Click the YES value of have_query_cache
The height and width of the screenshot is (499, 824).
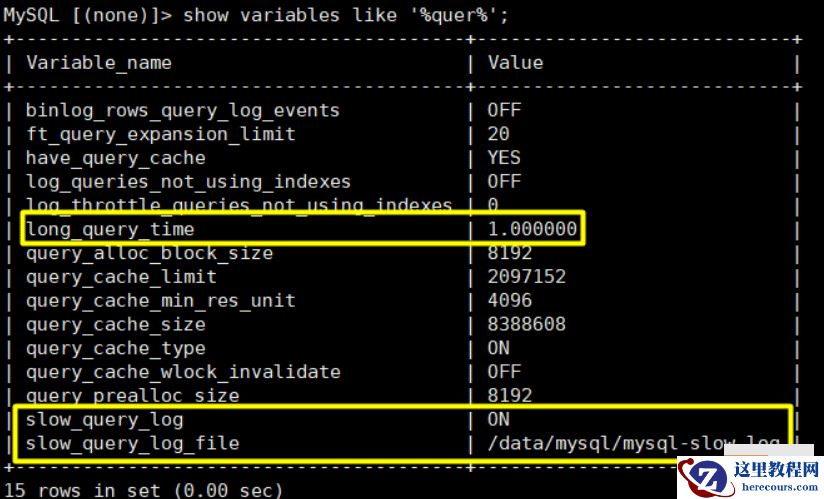click(504, 157)
